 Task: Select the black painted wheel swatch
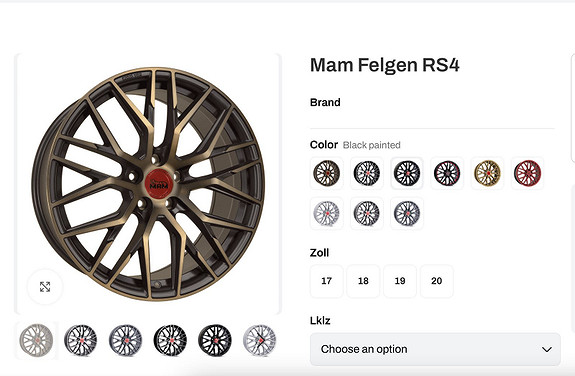click(x=407, y=173)
